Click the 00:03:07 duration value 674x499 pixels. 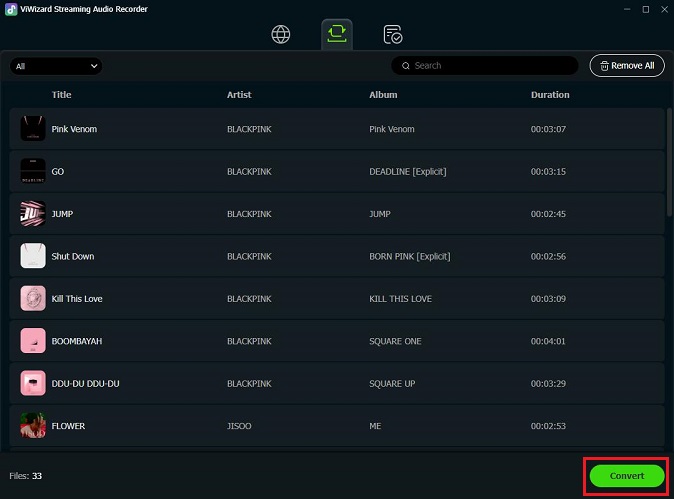click(x=548, y=129)
